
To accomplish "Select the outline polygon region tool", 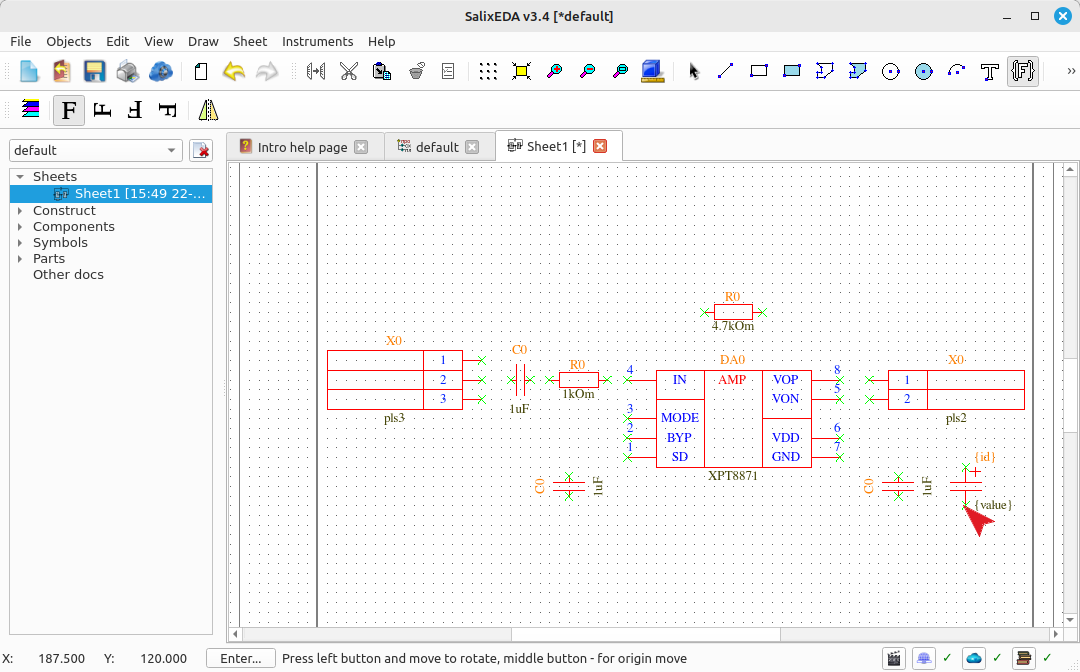I will pos(824,71).
